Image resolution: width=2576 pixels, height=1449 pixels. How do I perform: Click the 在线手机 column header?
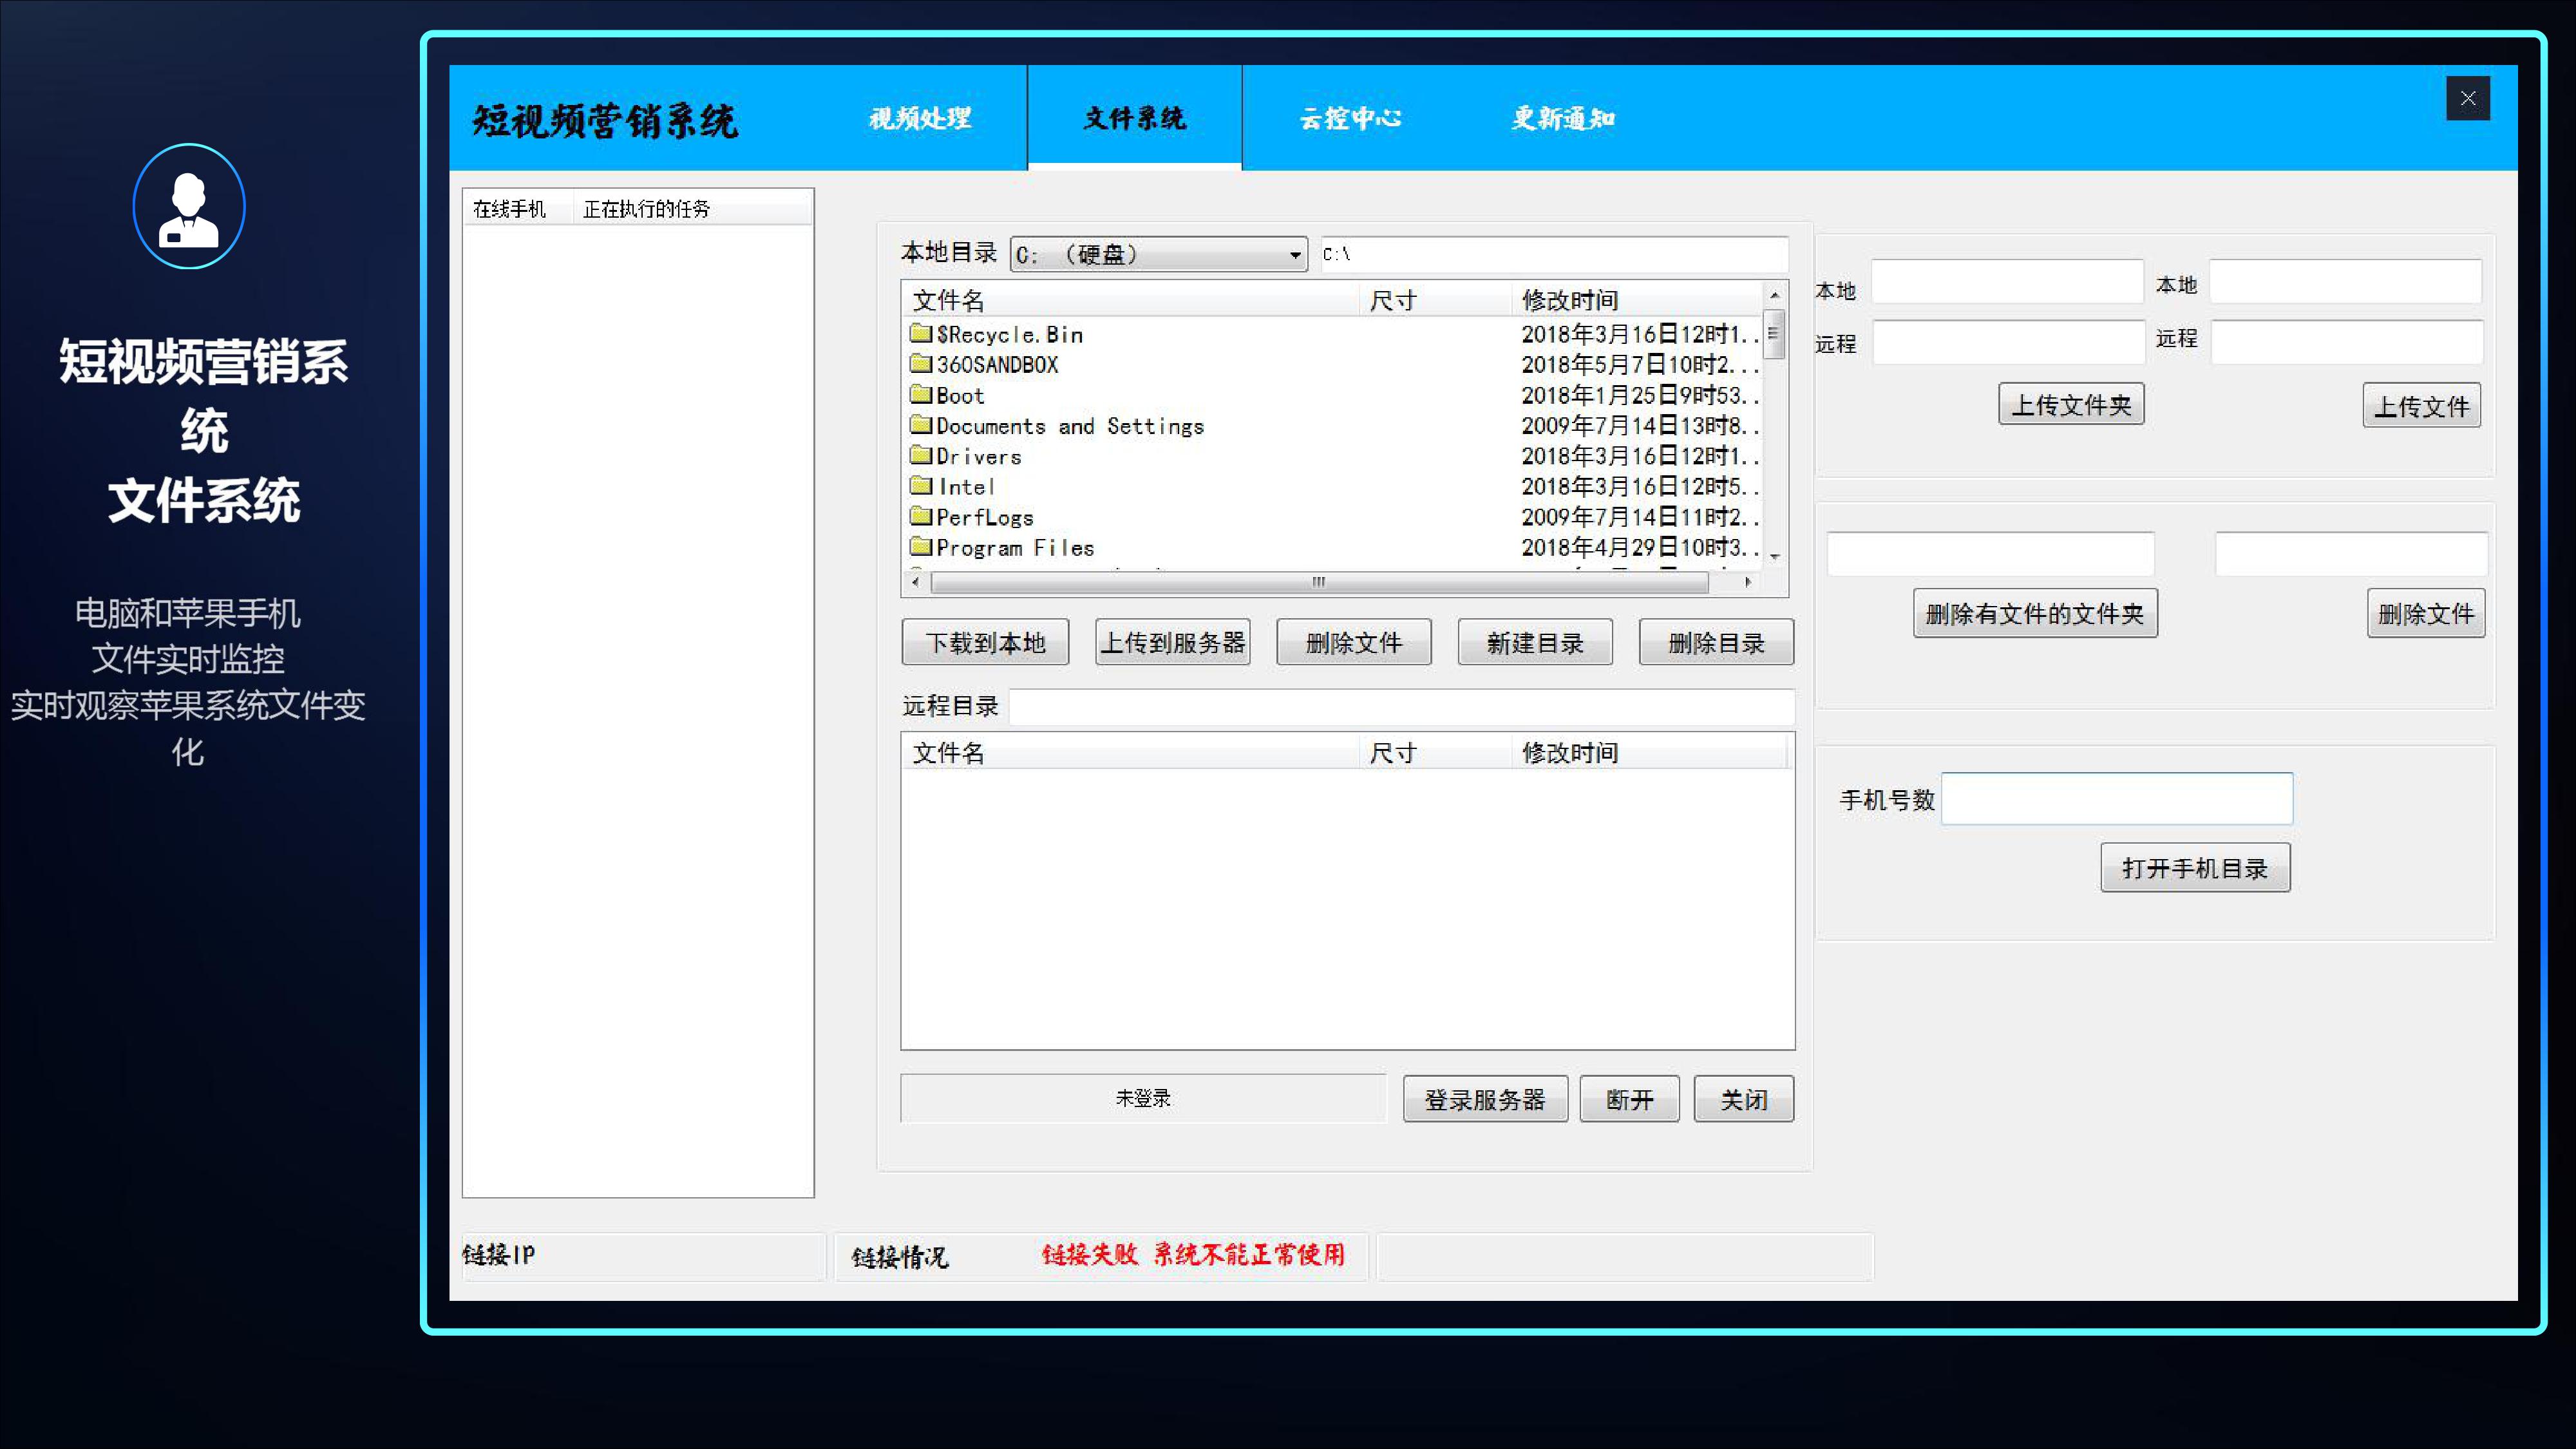(x=518, y=208)
